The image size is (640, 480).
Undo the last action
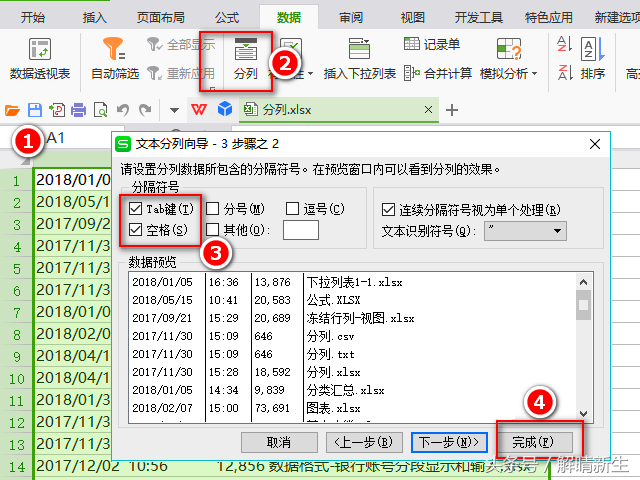[122, 110]
